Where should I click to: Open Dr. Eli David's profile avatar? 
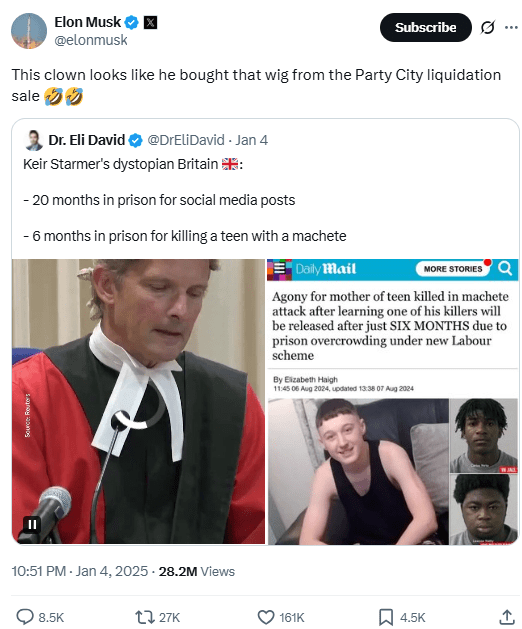click(34, 140)
